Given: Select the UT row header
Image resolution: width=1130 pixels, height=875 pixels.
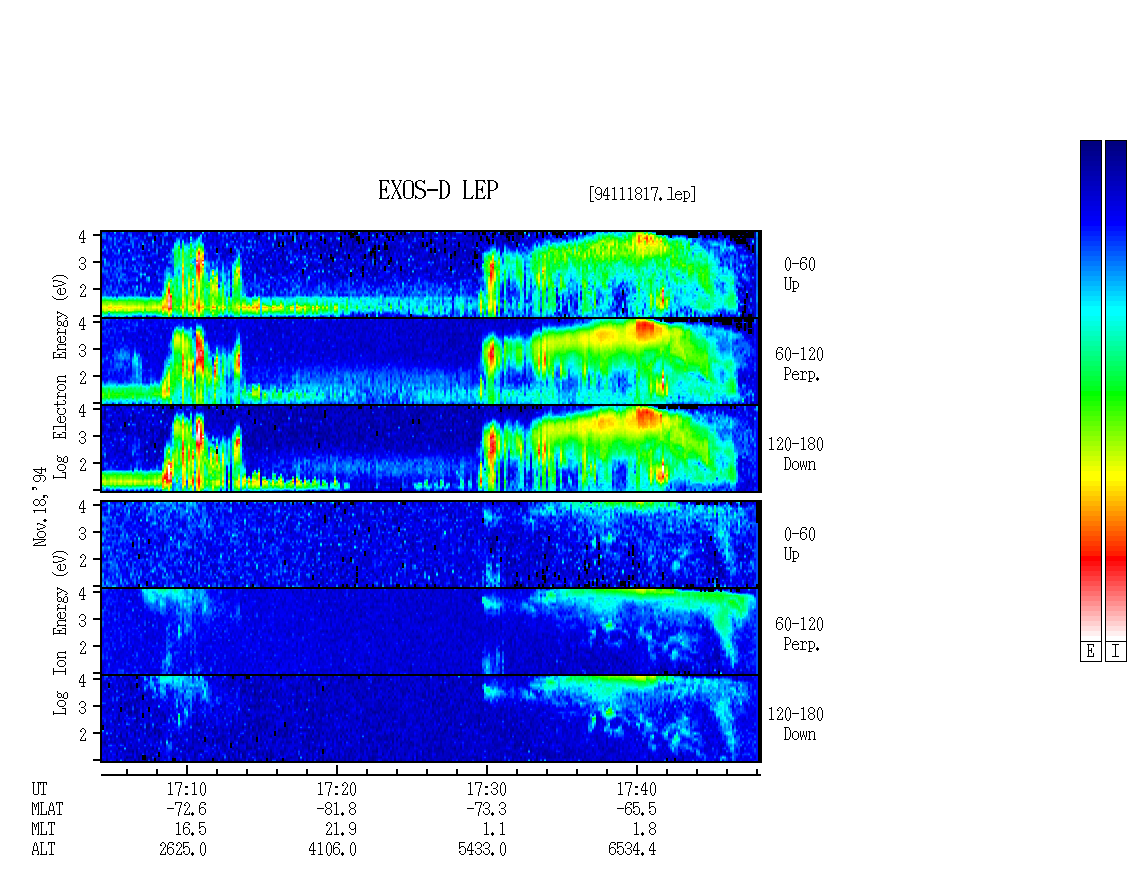Looking at the screenshot, I should pos(39,789).
